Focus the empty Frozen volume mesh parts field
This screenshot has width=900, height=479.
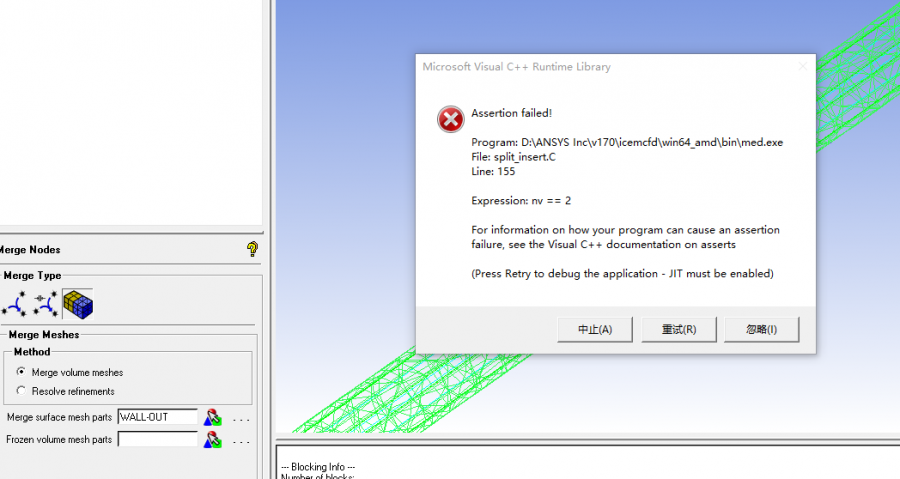(158, 439)
